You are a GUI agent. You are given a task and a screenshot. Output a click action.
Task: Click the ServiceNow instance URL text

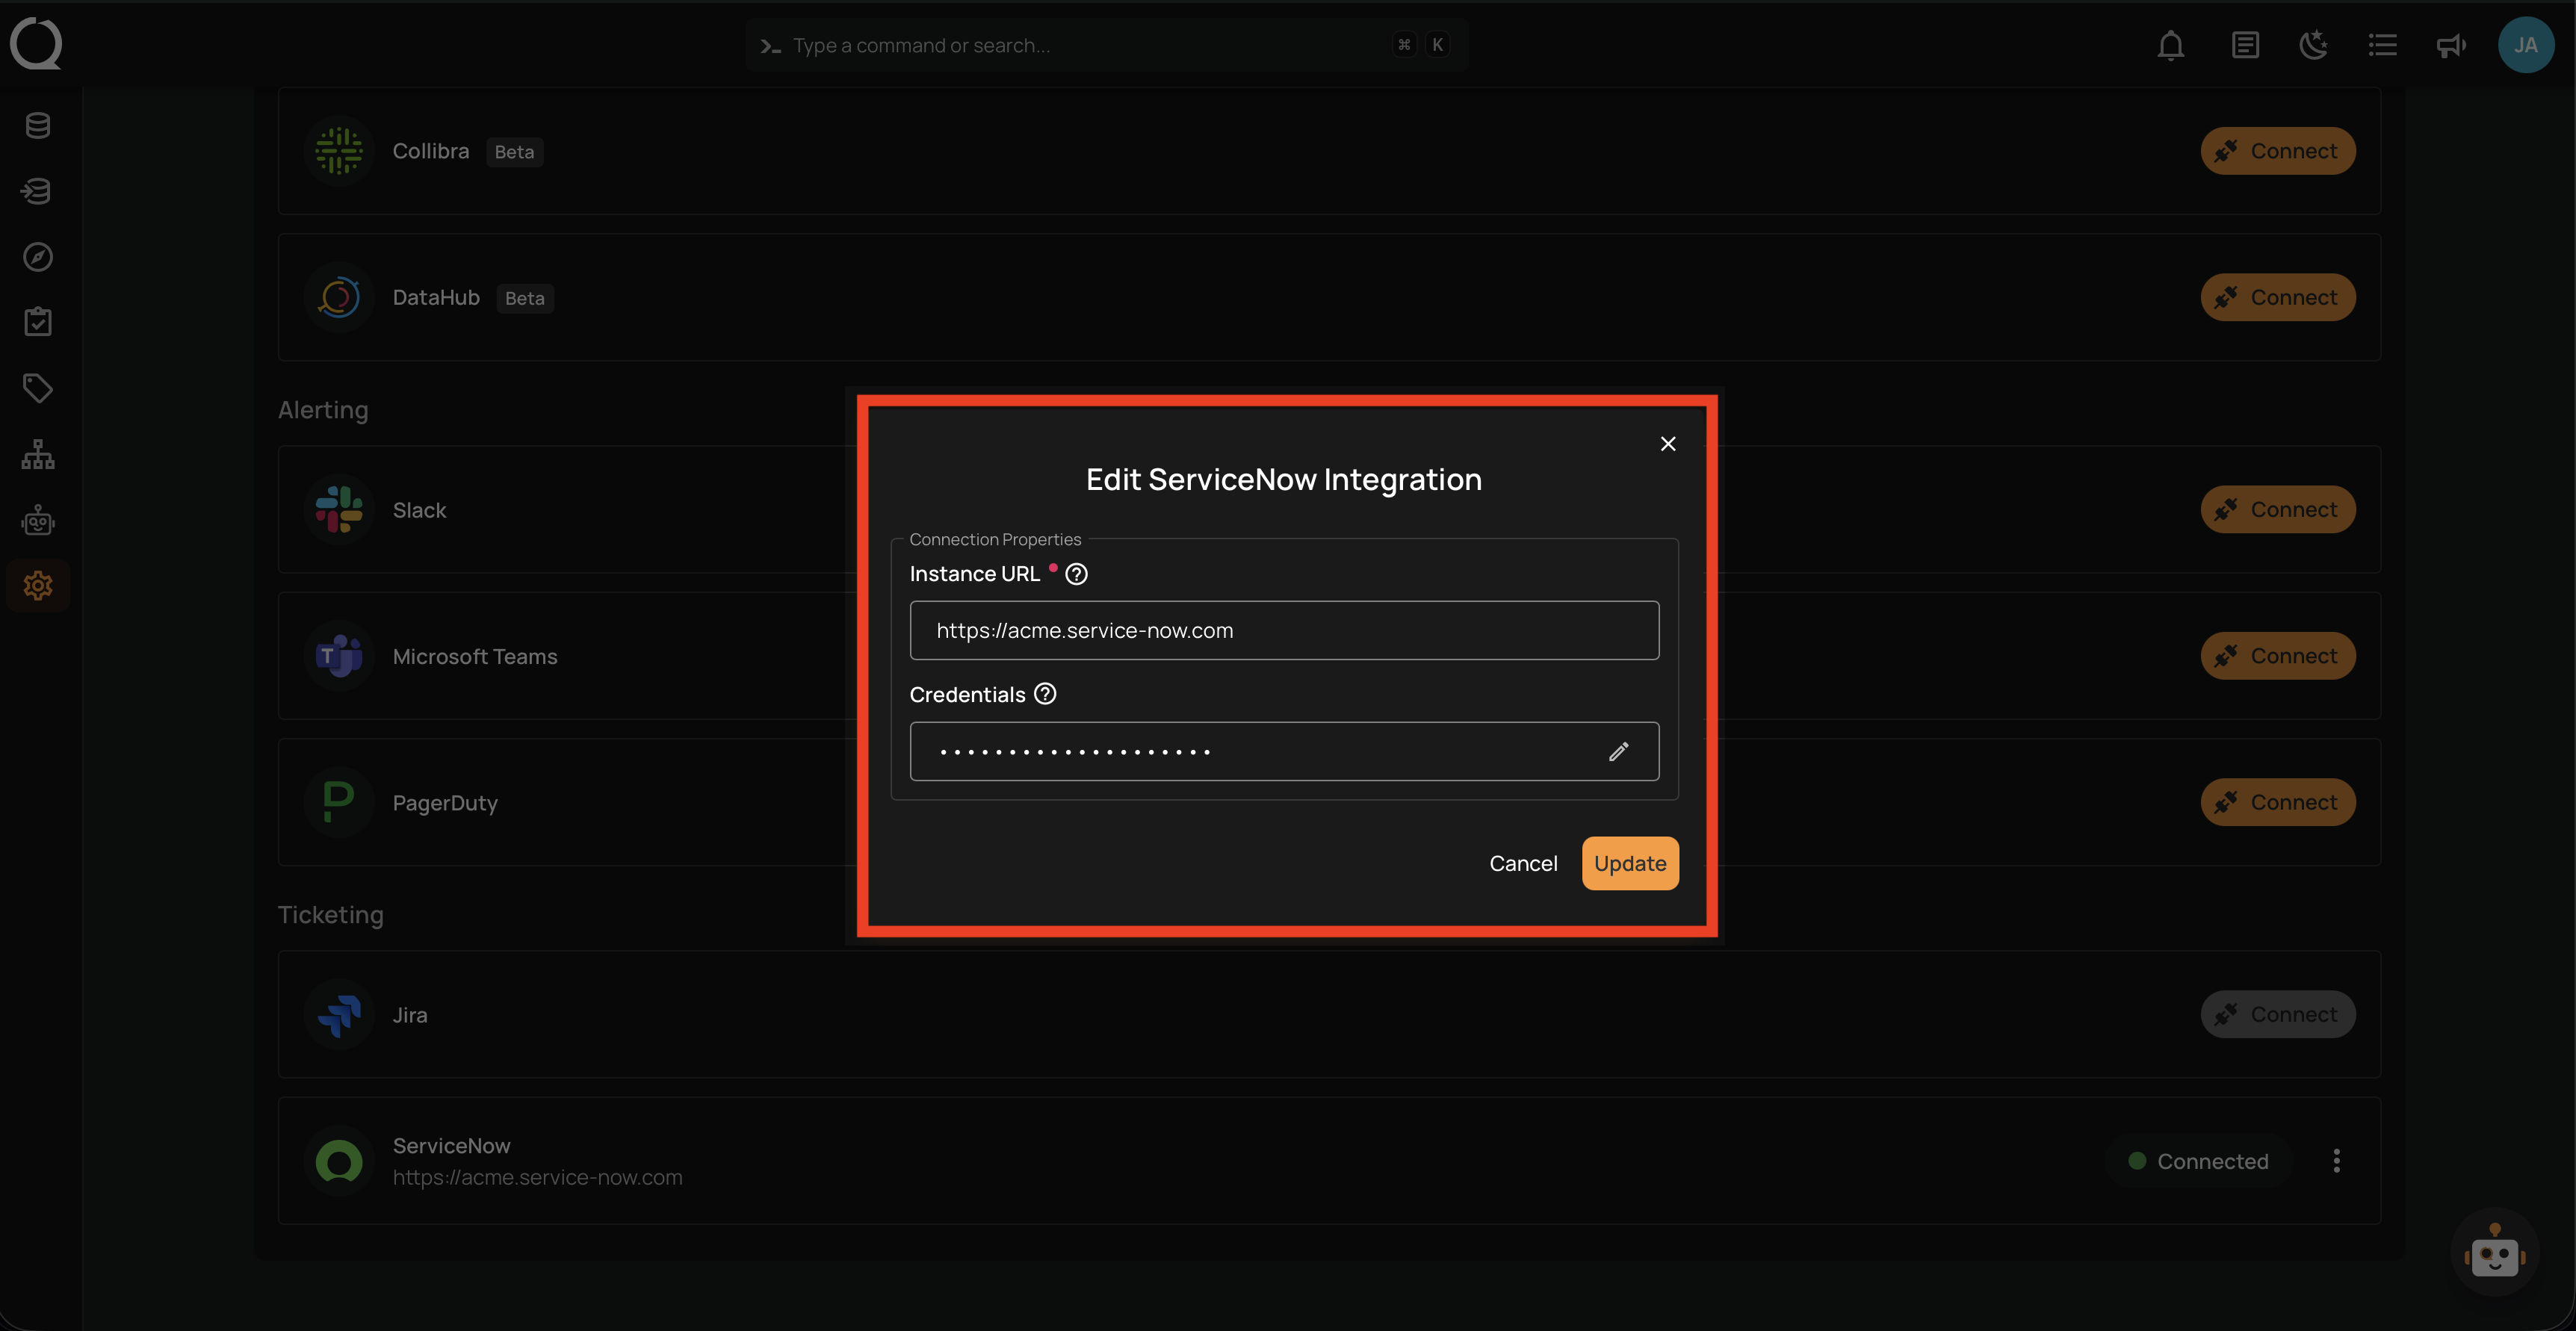(x=537, y=1178)
